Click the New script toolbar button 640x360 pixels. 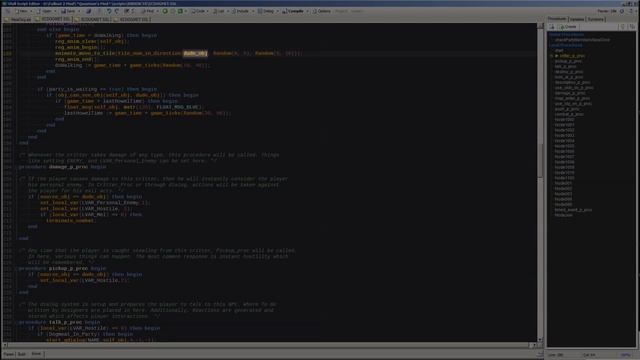[21, 11]
